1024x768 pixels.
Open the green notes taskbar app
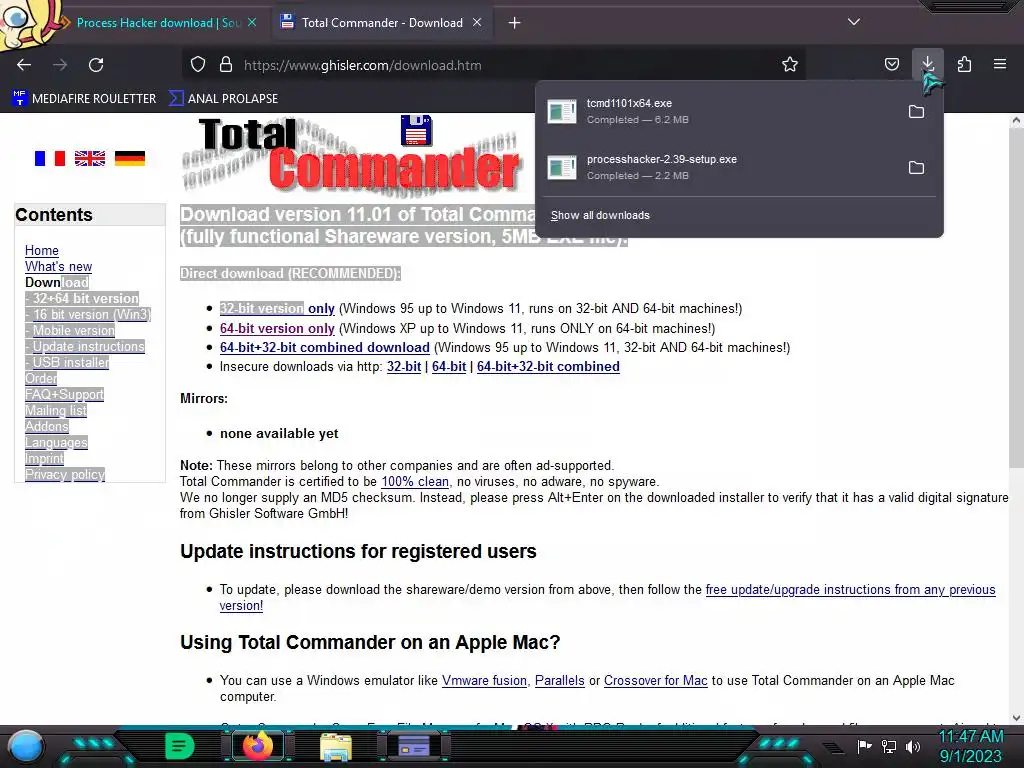click(x=180, y=746)
